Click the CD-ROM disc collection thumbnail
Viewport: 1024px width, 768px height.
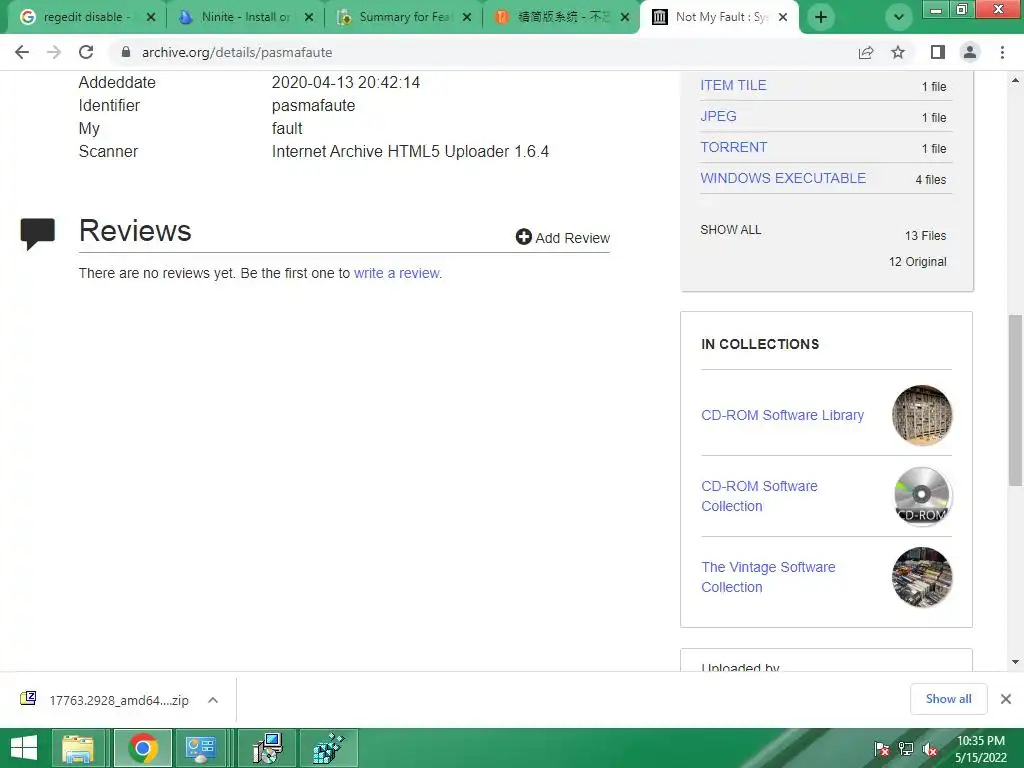pyautogui.click(x=921, y=496)
